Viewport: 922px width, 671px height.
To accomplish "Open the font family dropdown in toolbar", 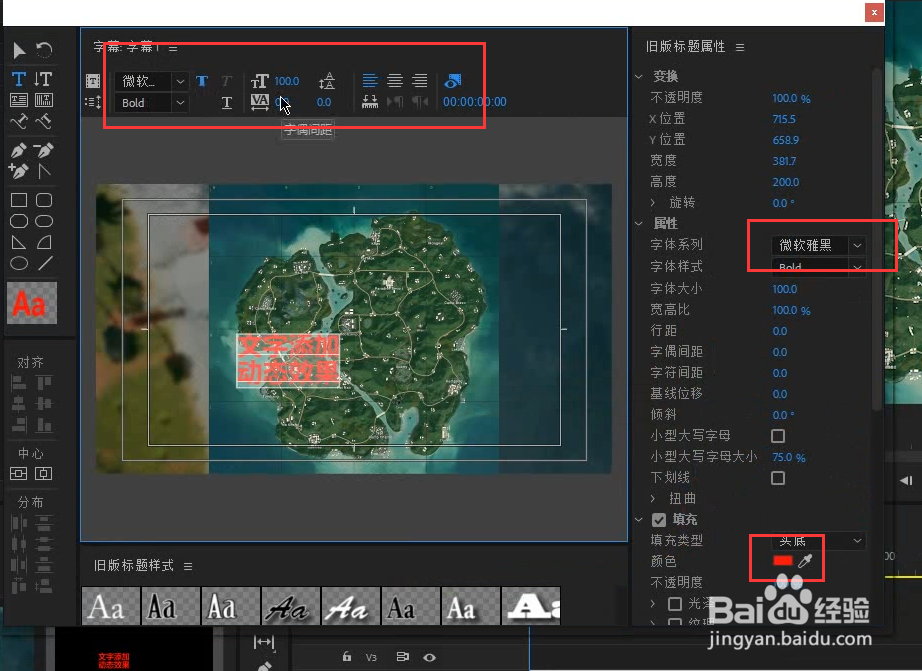I will coord(151,81).
